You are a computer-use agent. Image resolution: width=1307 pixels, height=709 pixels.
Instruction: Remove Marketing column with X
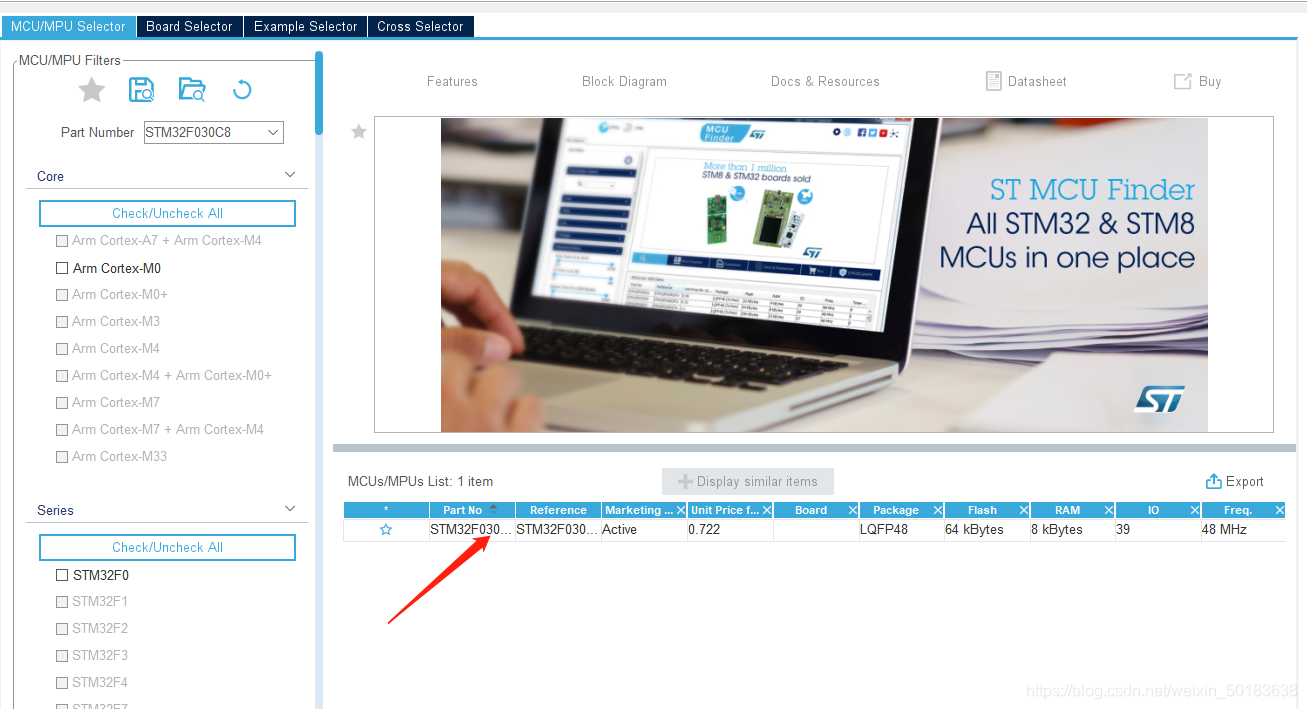pyautogui.click(x=680, y=510)
